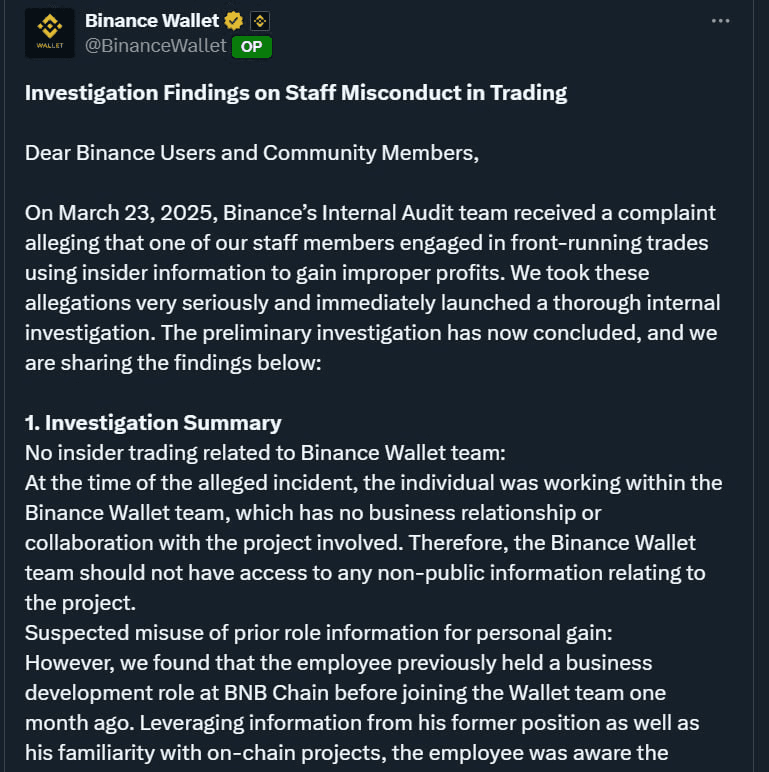This screenshot has height=772, width=769.
Task: Click the front-running trades phrase
Action: coord(609,243)
